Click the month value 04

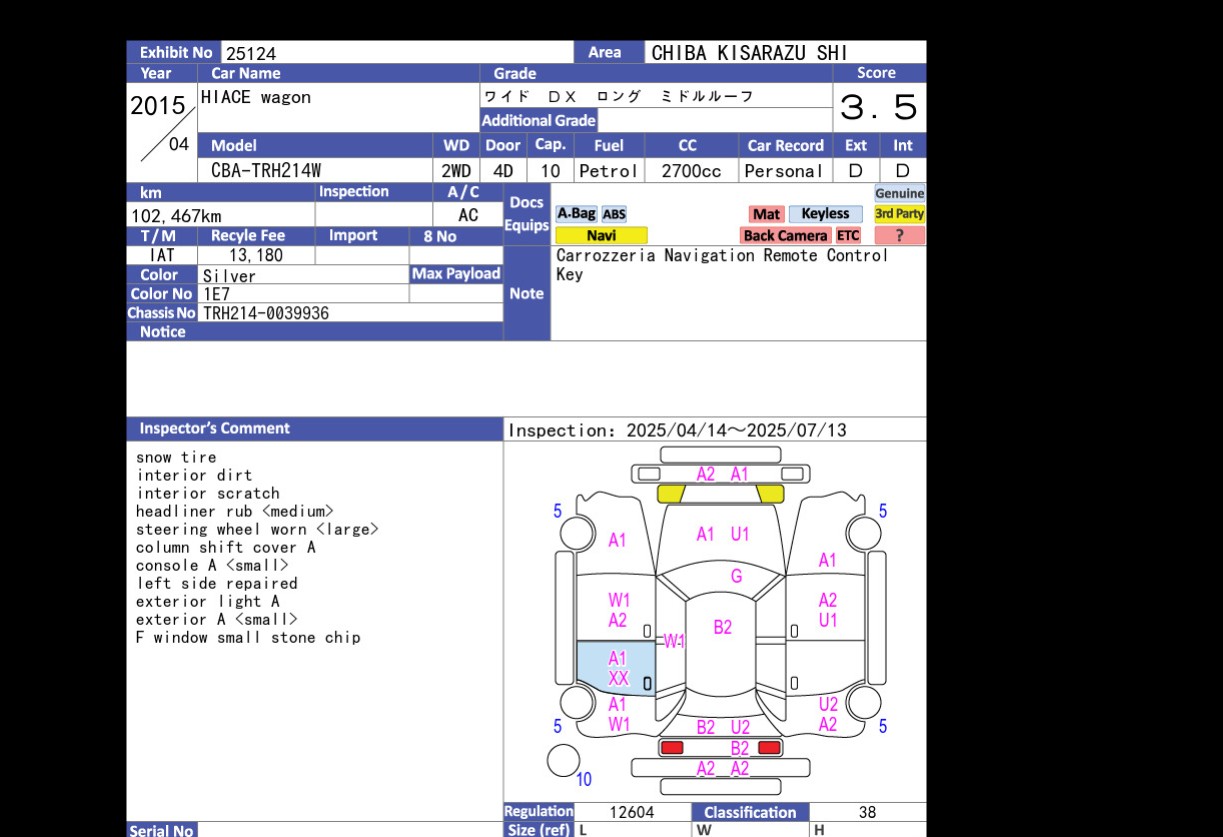(x=179, y=144)
